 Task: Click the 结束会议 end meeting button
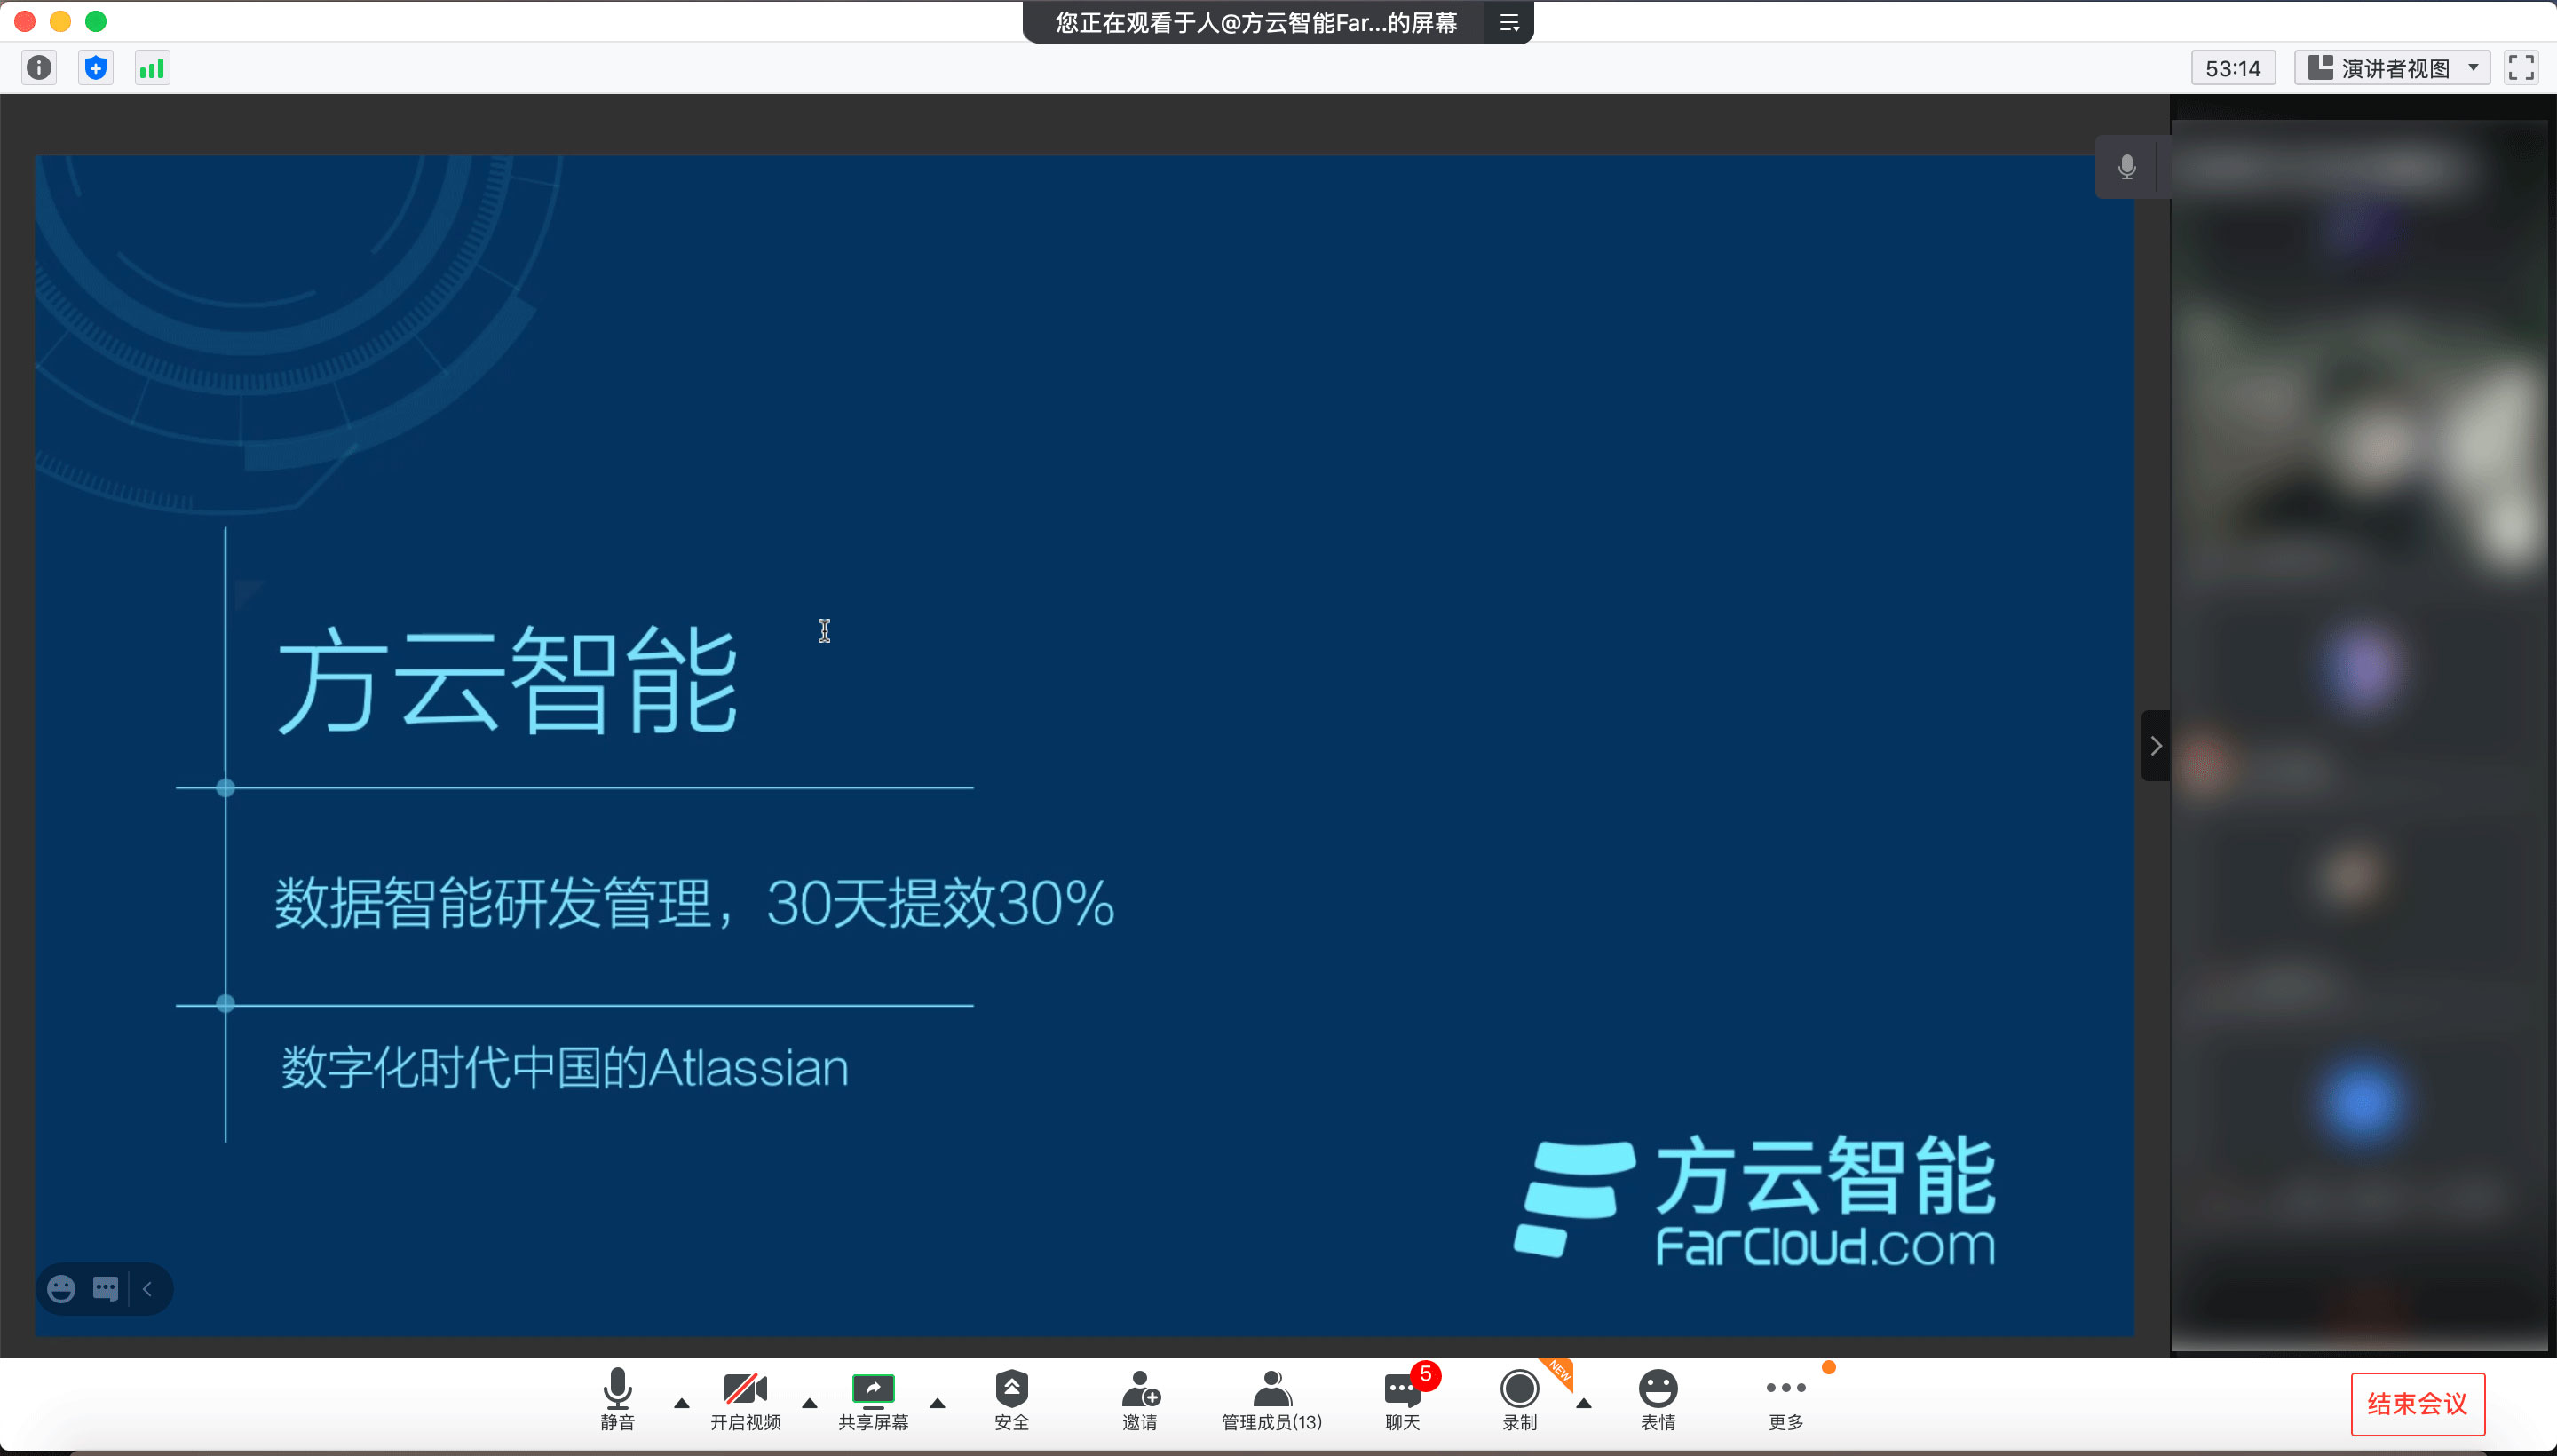click(2417, 1403)
